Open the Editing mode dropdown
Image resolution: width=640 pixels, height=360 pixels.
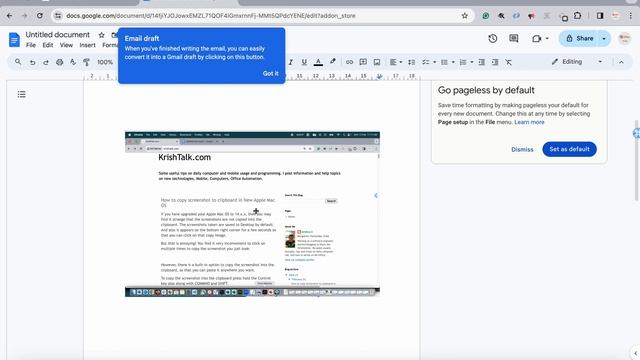(576, 62)
